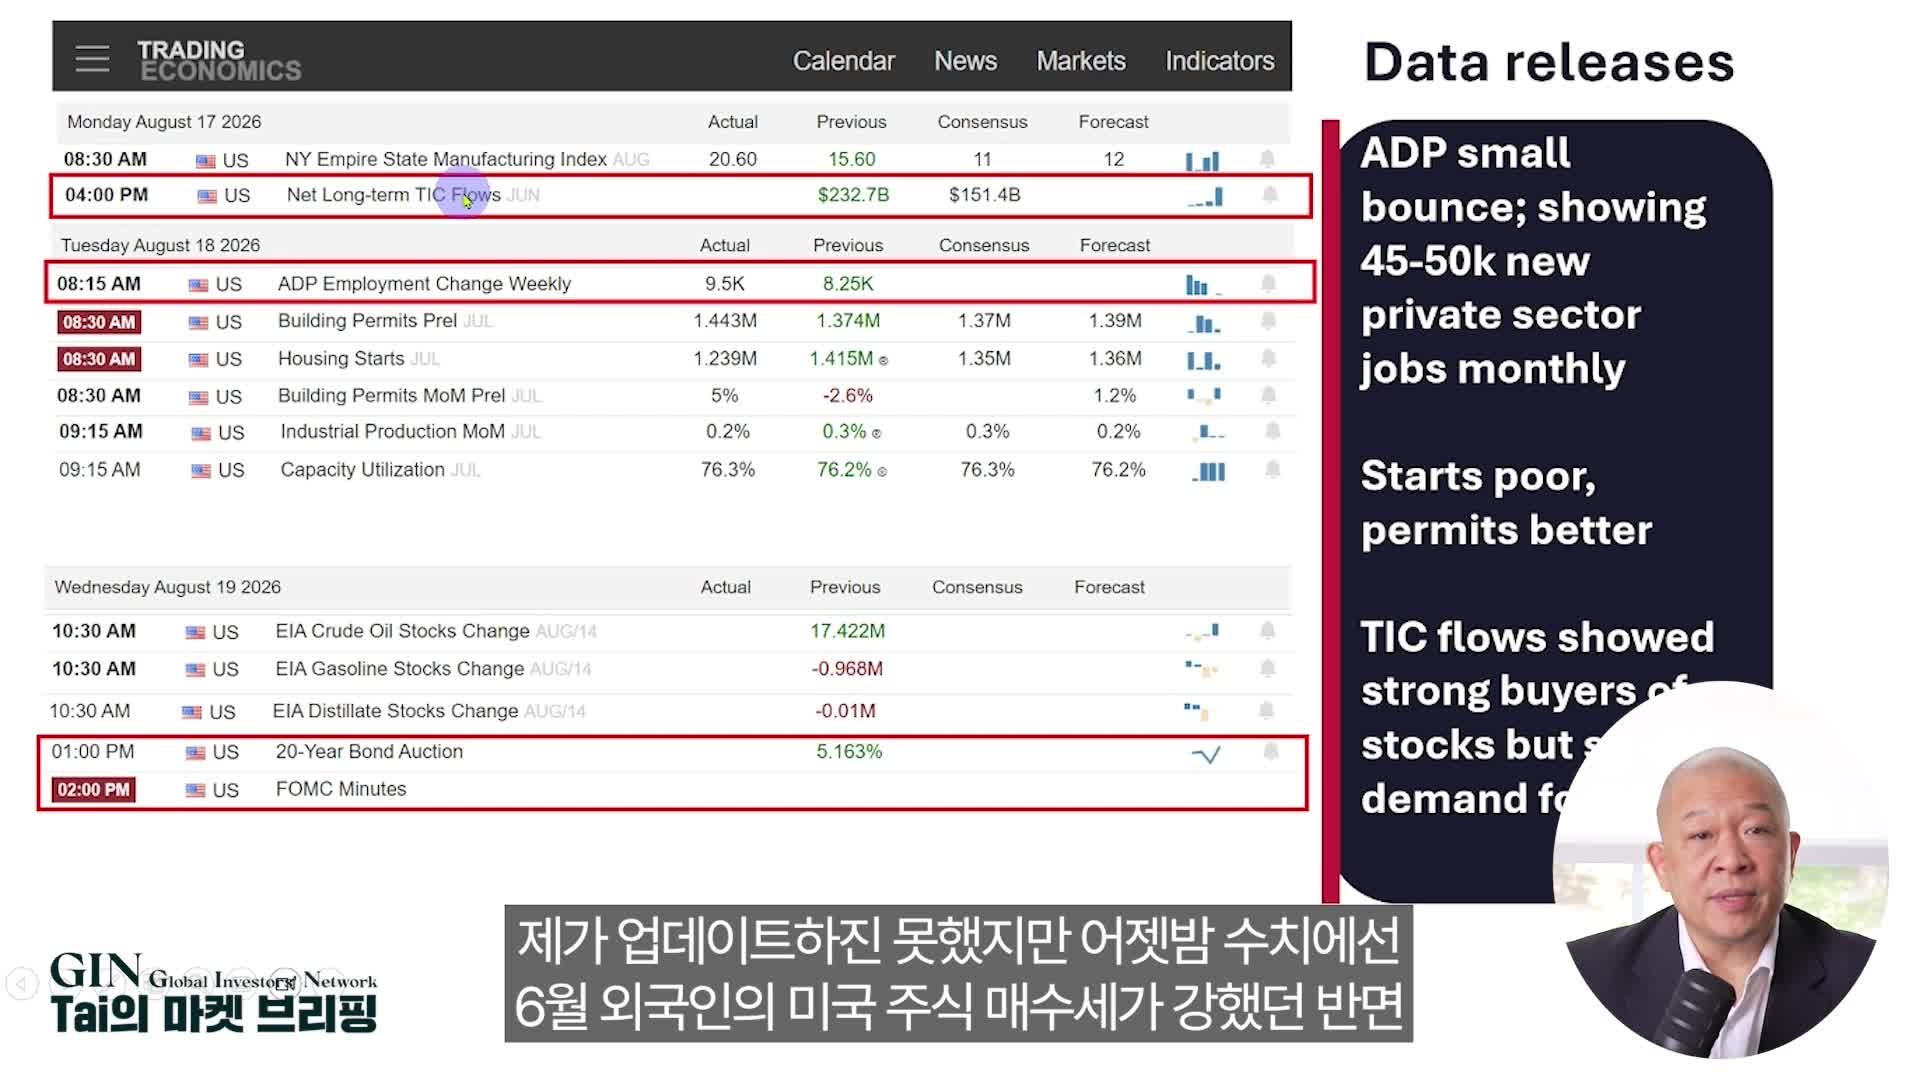Open mini chart icon for Building Permits Prel
The image size is (1920, 1080).
pos(1204,323)
